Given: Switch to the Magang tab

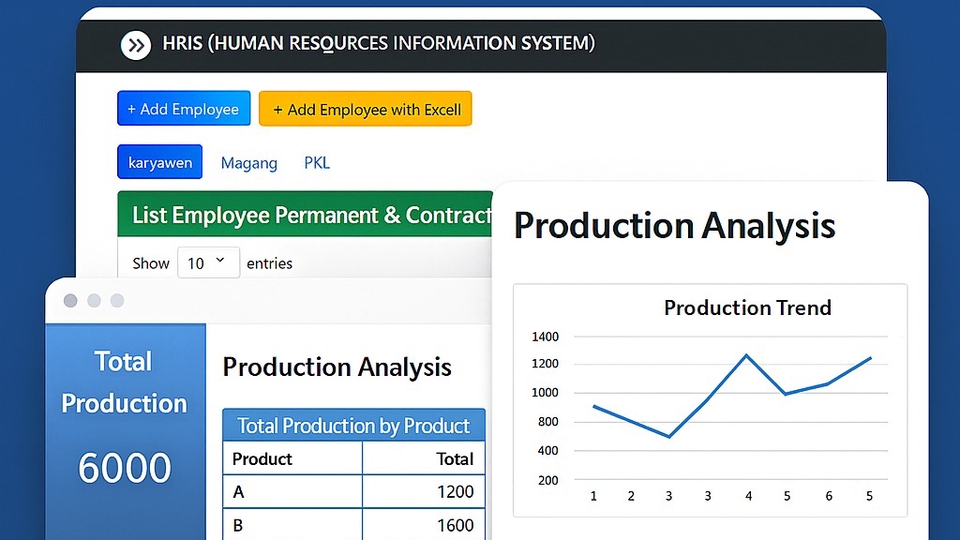Looking at the screenshot, I should pos(249,162).
